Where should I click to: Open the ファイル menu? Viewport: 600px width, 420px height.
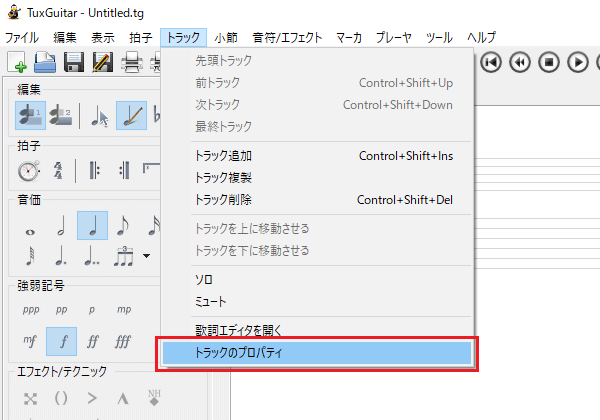(x=22, y=37)
